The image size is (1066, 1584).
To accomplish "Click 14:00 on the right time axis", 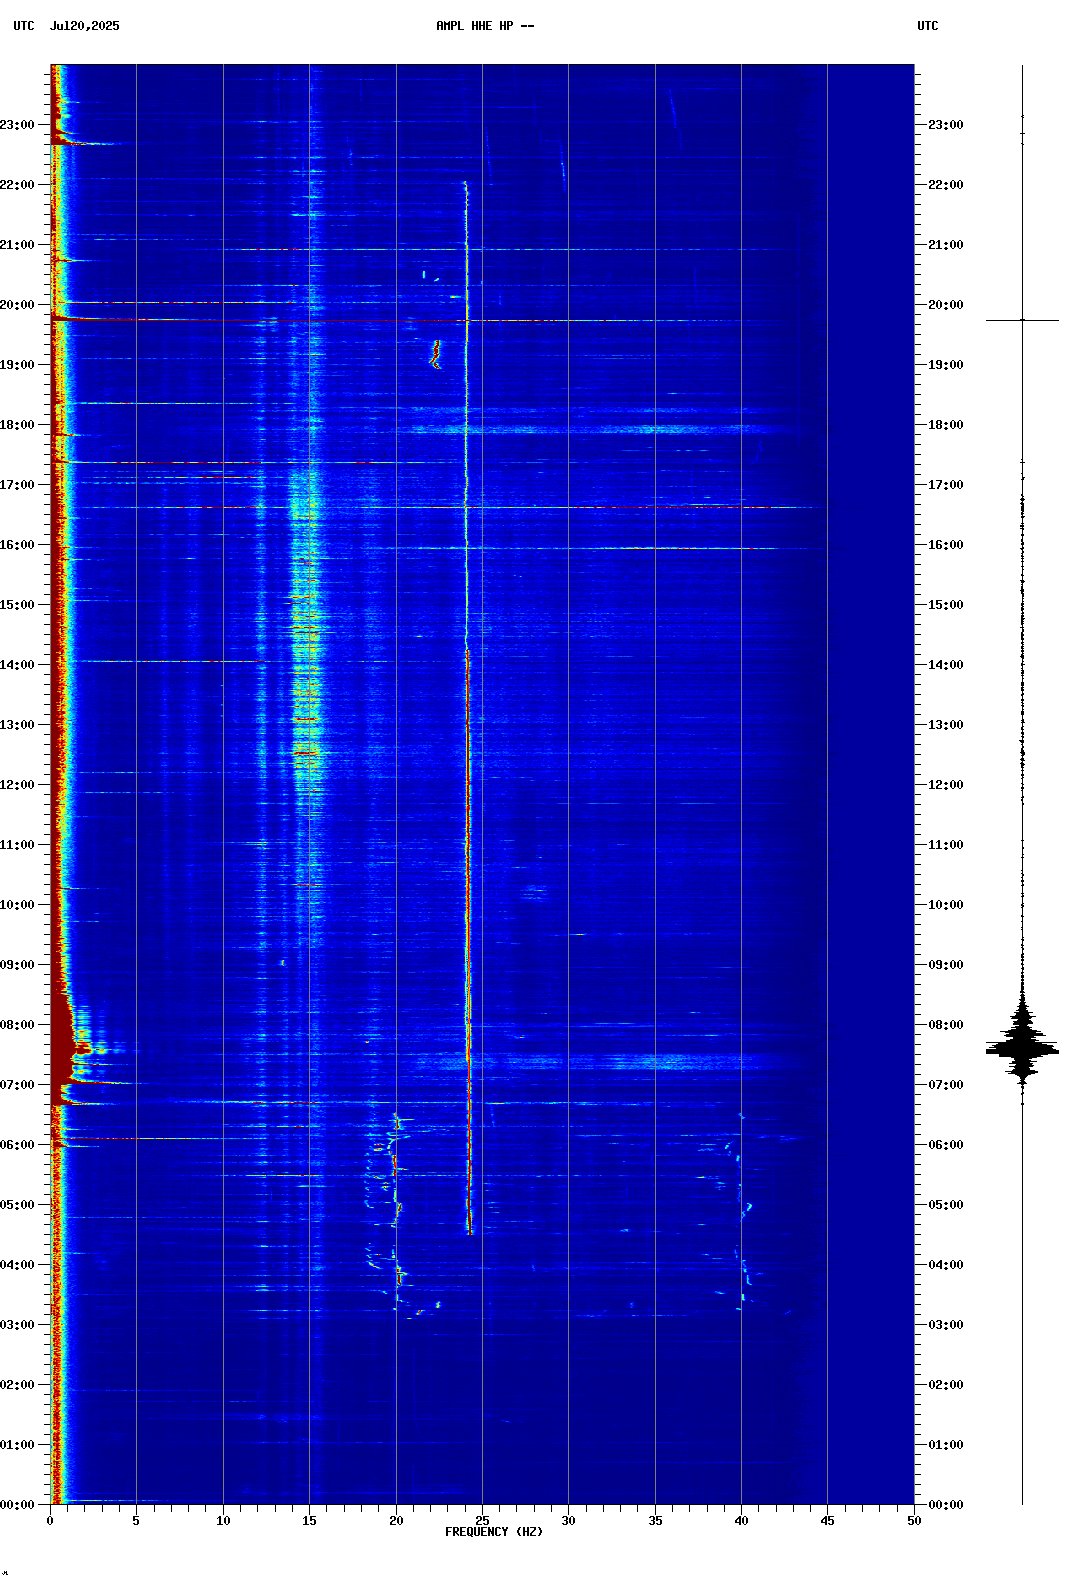I will click(946, 665).
